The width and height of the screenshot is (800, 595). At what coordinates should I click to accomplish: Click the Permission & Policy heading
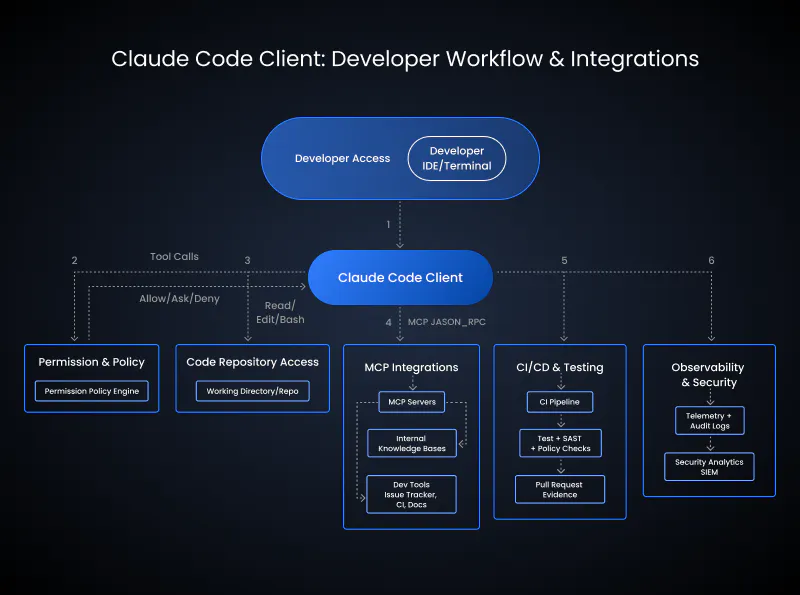tap(92, 362)
